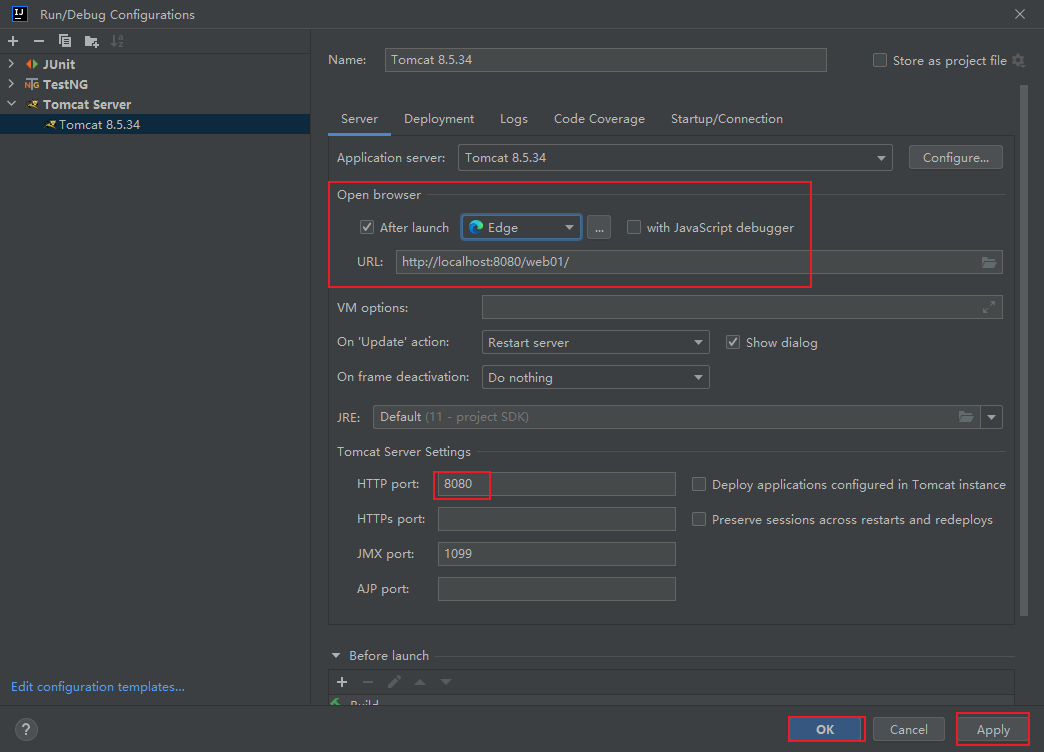This screenshot has height=752, width=1044.
Task: Move Before launch task up
Action: pyautogui.click(x=420, y=682)
